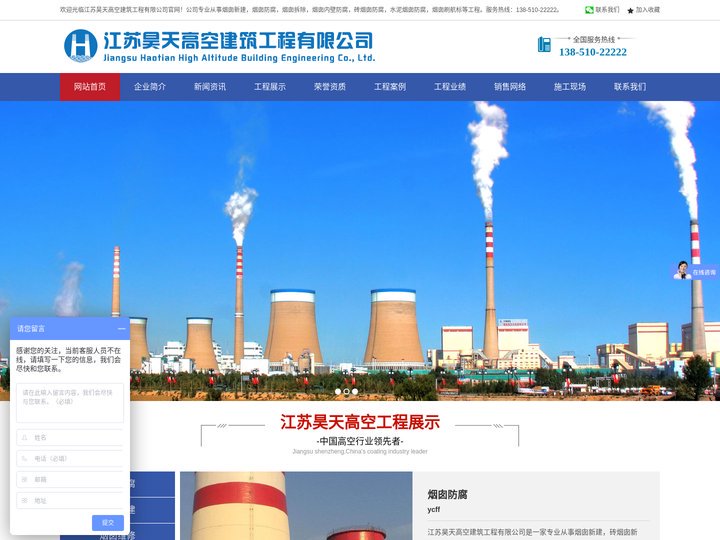The width and height of the screenshot is (720, 540).
Task: Click the chimney project thumbnail image
Action: point(296,506)
